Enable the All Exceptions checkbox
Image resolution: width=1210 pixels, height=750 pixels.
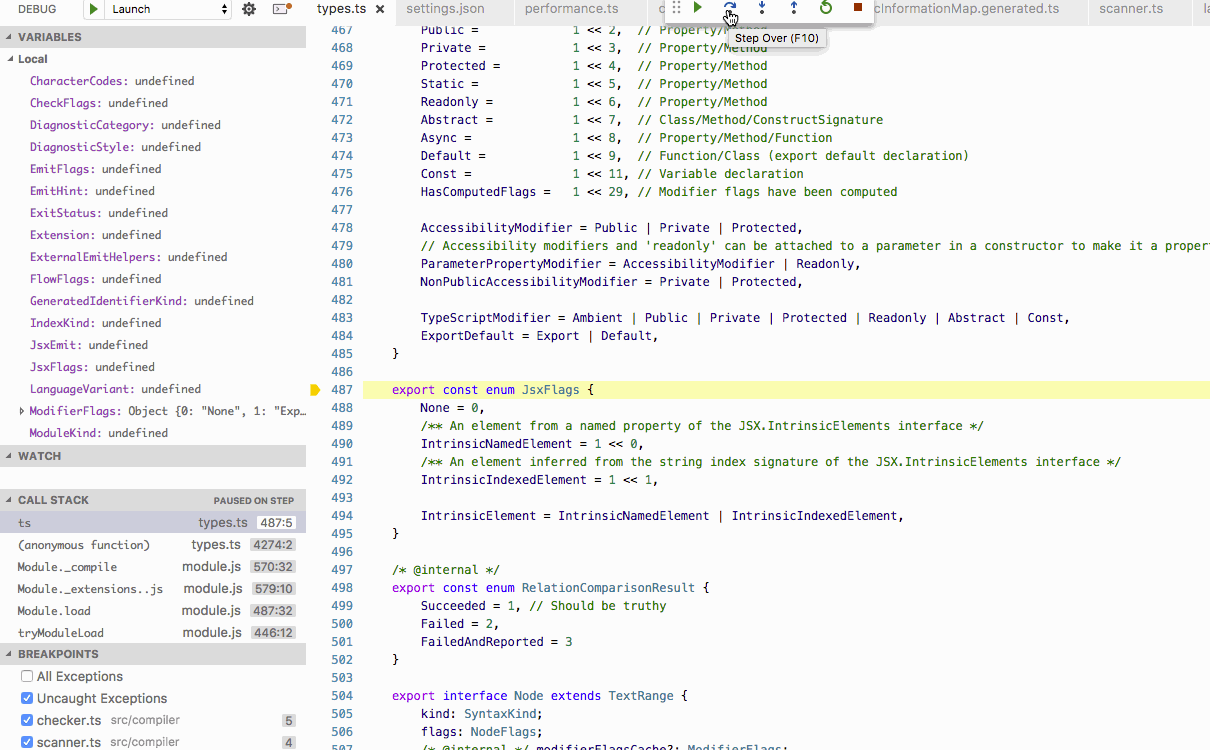27,677
